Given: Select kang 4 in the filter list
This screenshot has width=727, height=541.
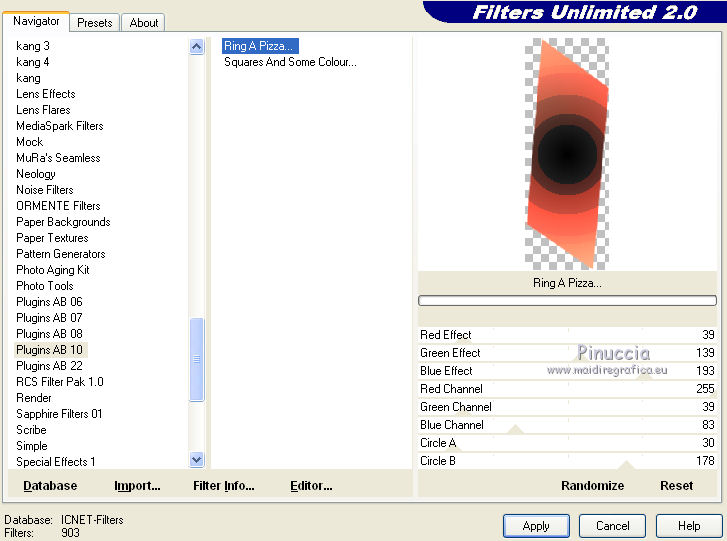Looking at the screenshot, I should (32, 62).
